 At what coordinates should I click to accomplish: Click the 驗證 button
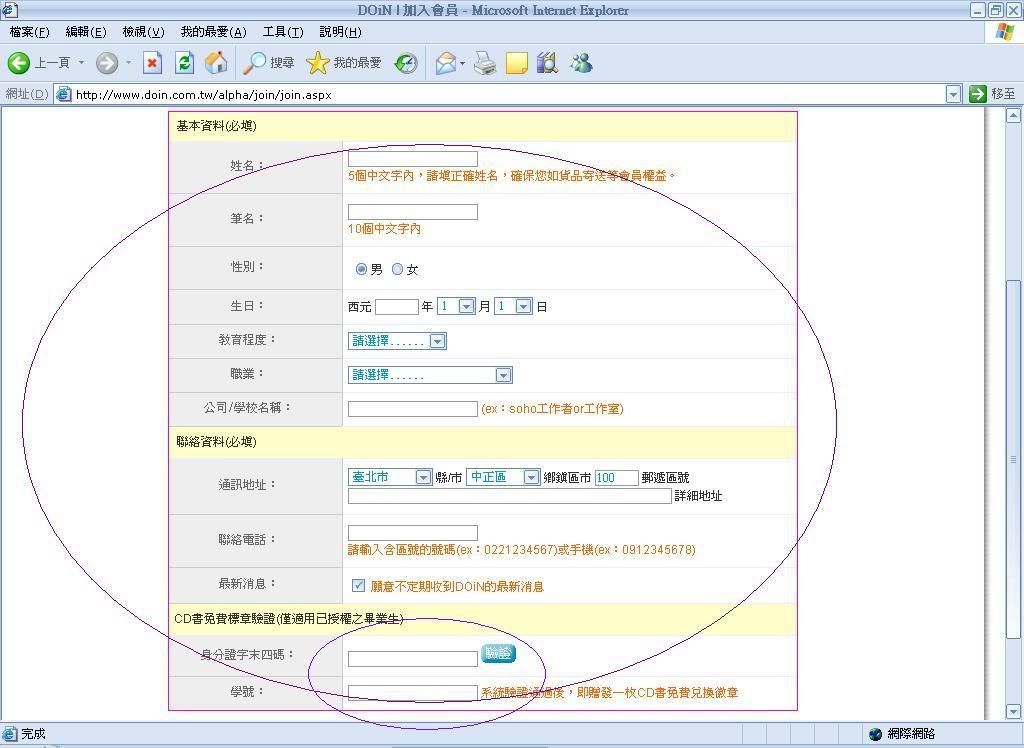[498, 653]
